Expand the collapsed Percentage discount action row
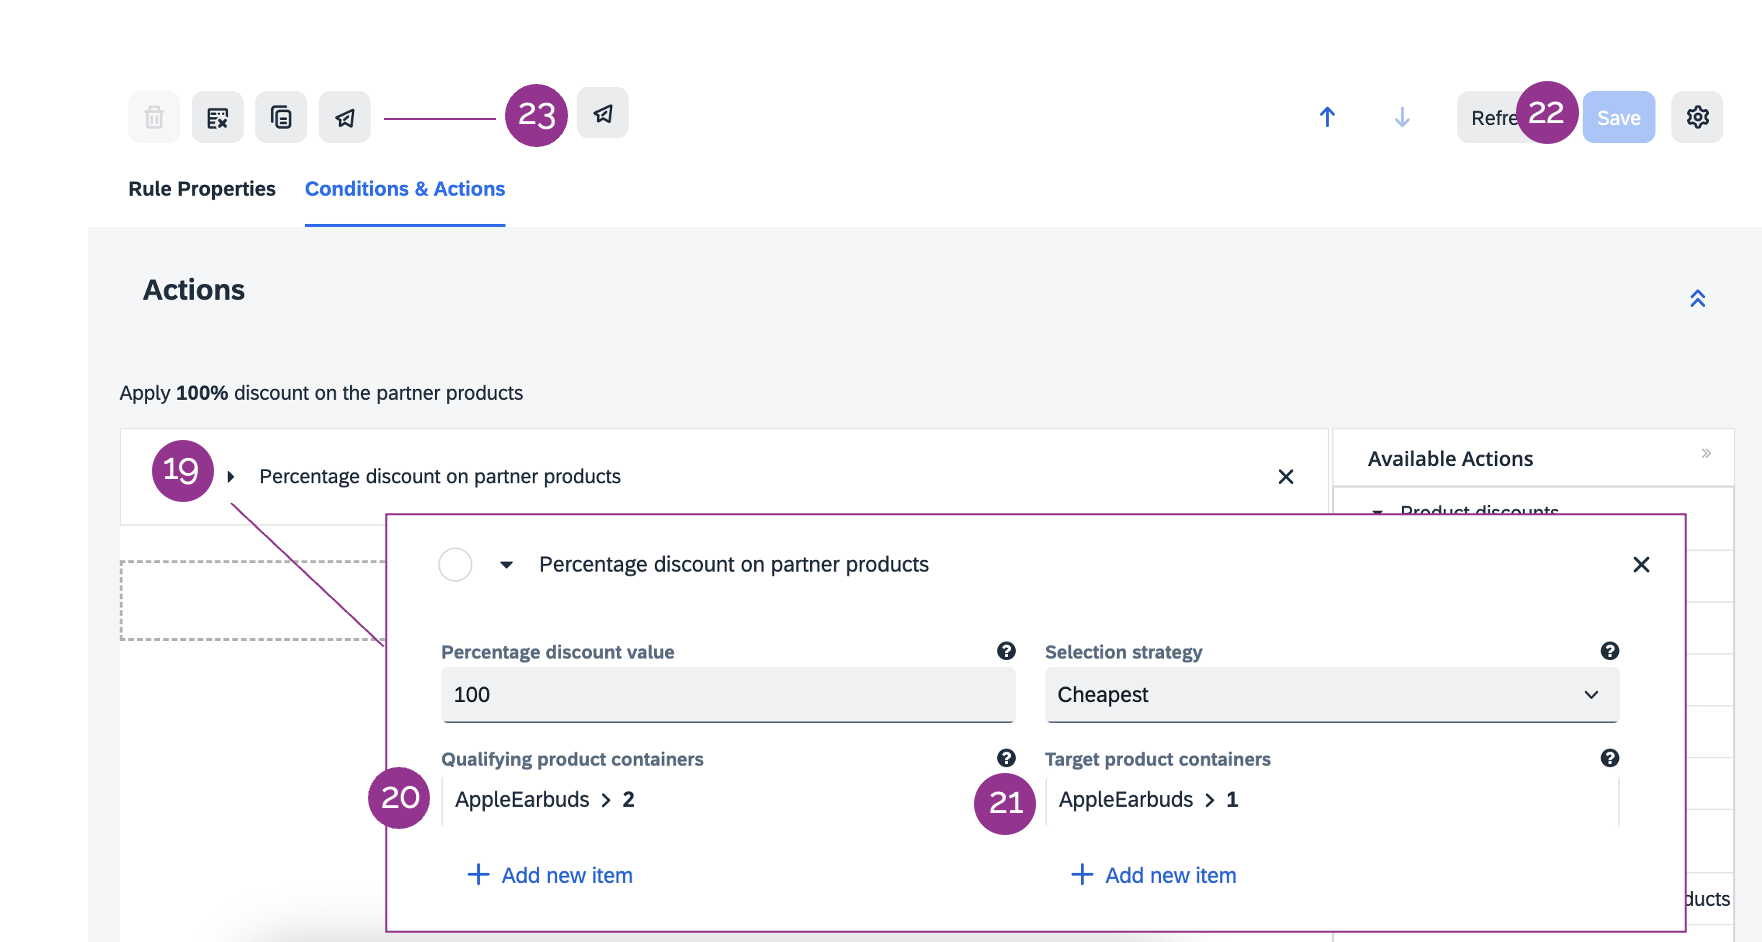This screenshot has width=1762, height=942. coord(231,477)
